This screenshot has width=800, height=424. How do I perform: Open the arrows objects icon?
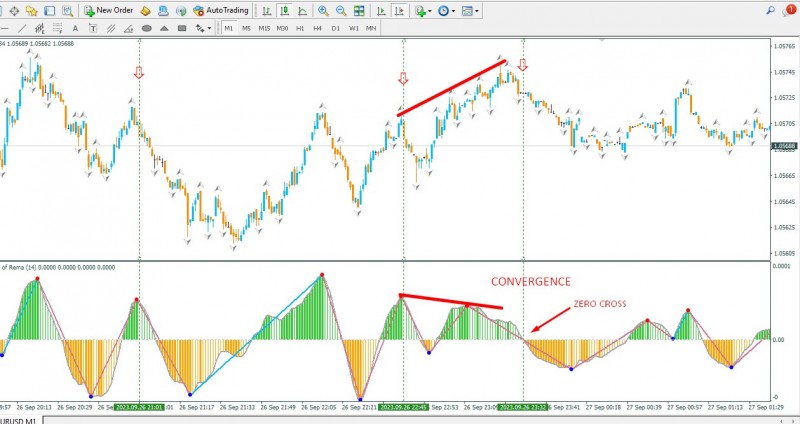click(200, 29)
